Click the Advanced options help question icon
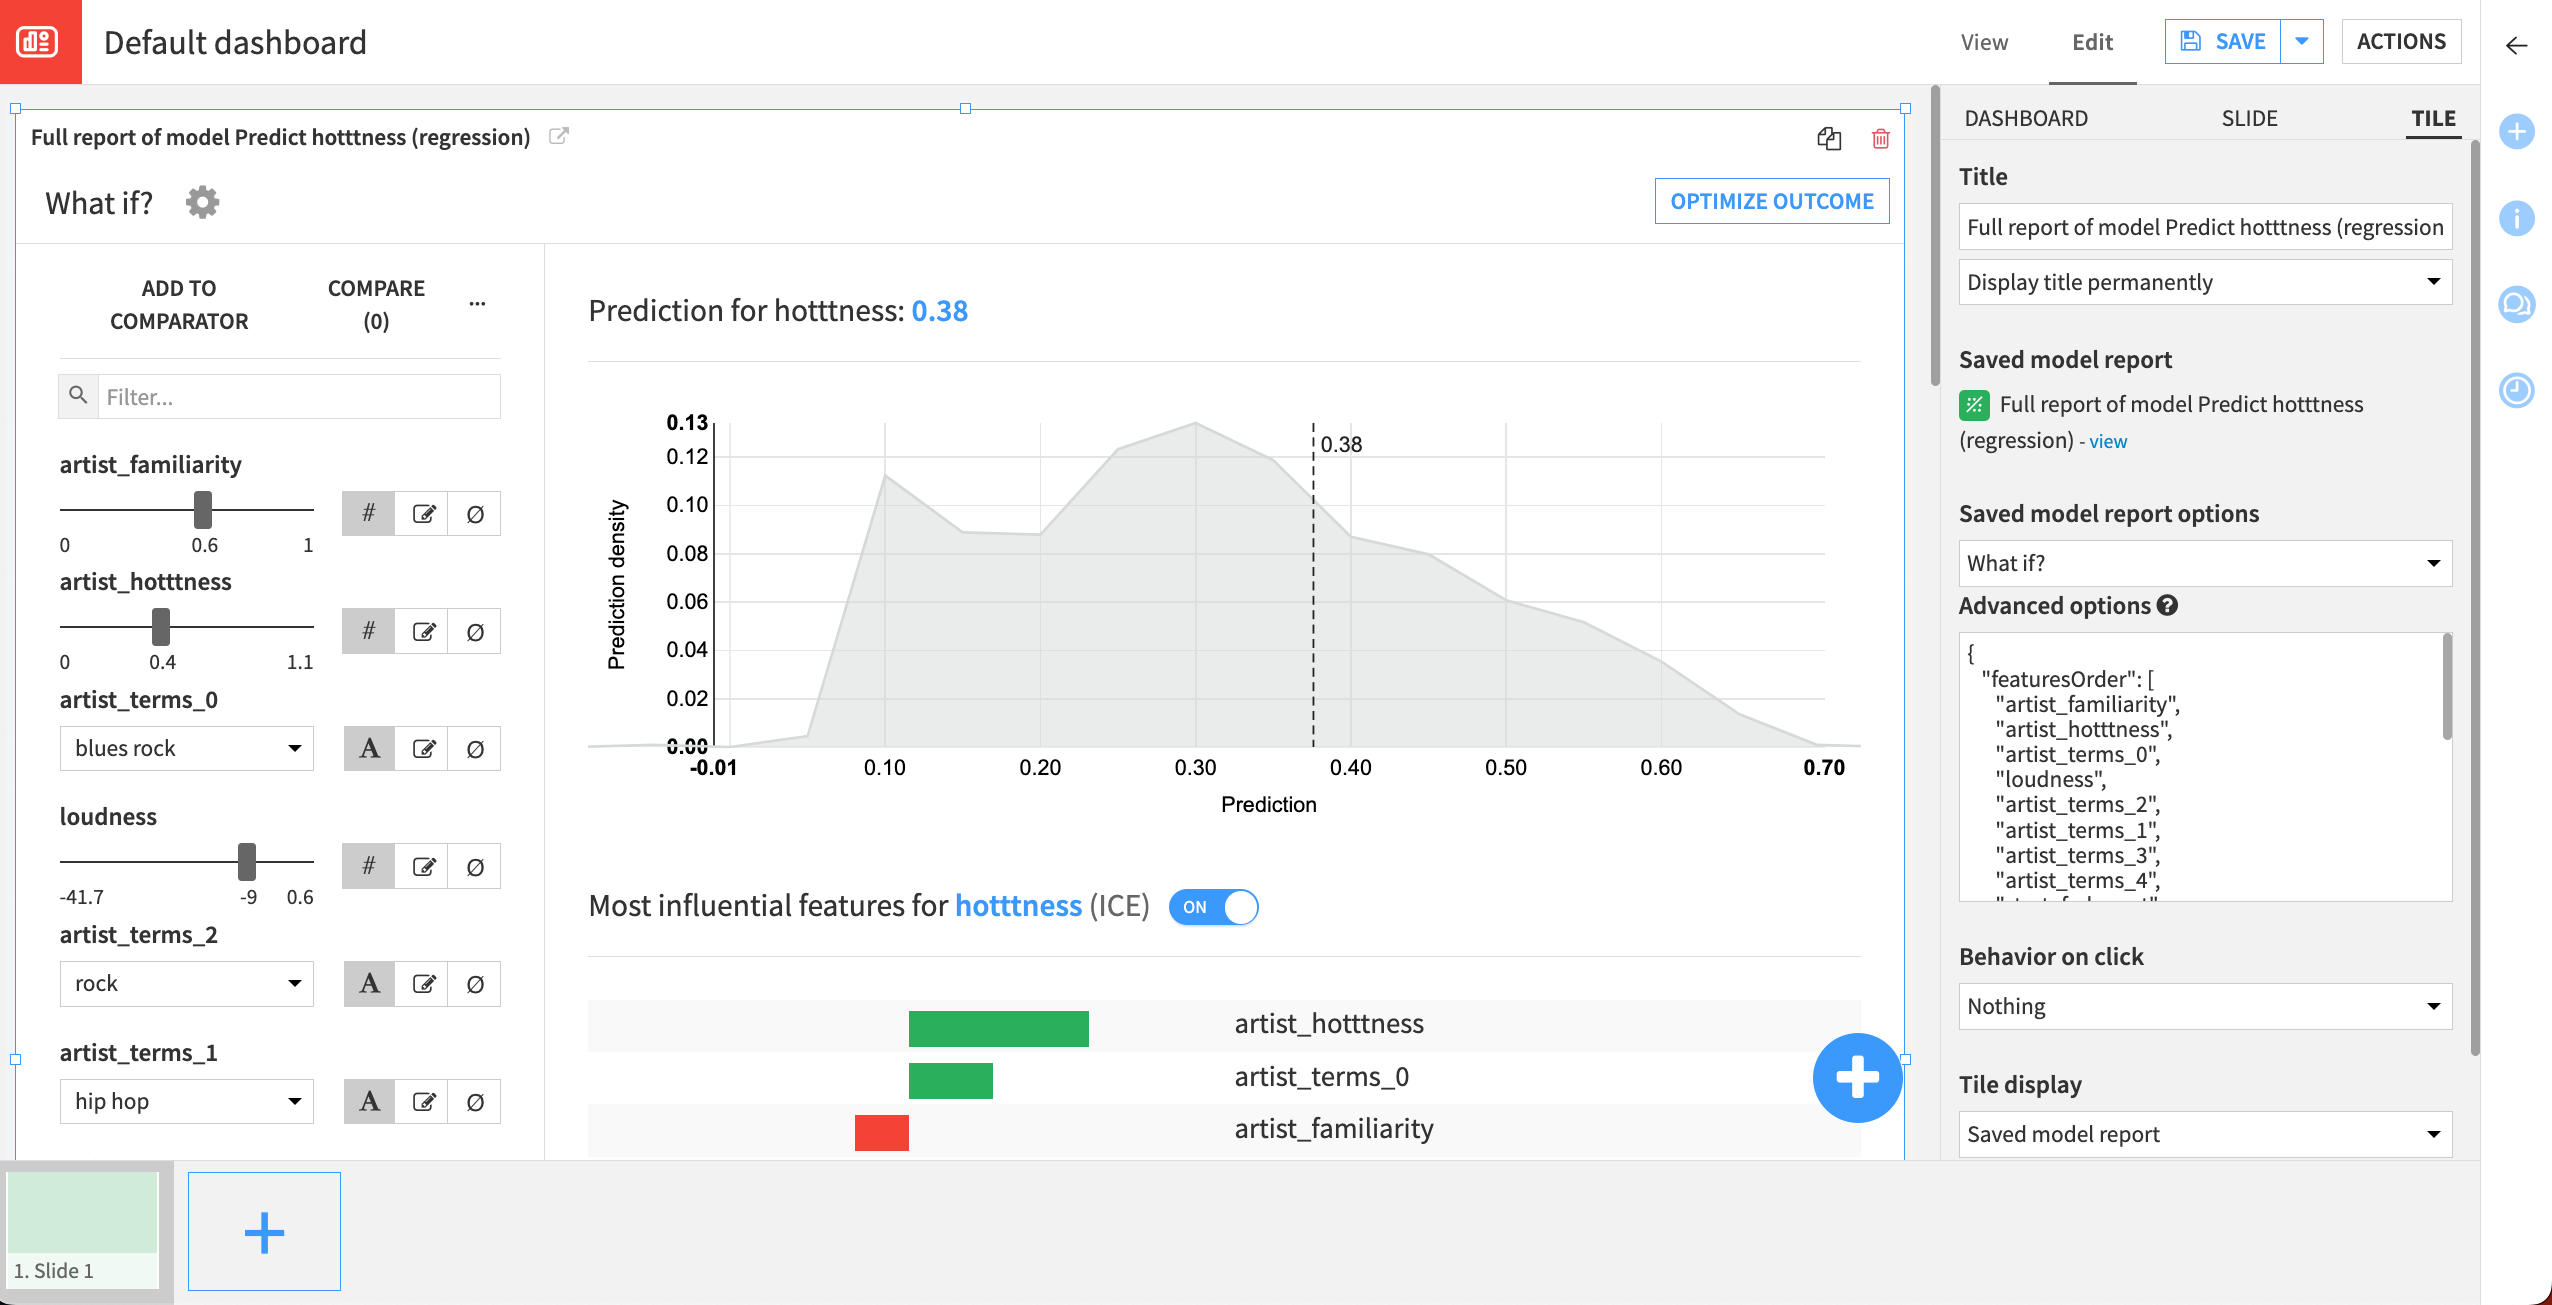This screenshot has width=2552, height=1305. tap(2167, 605)
